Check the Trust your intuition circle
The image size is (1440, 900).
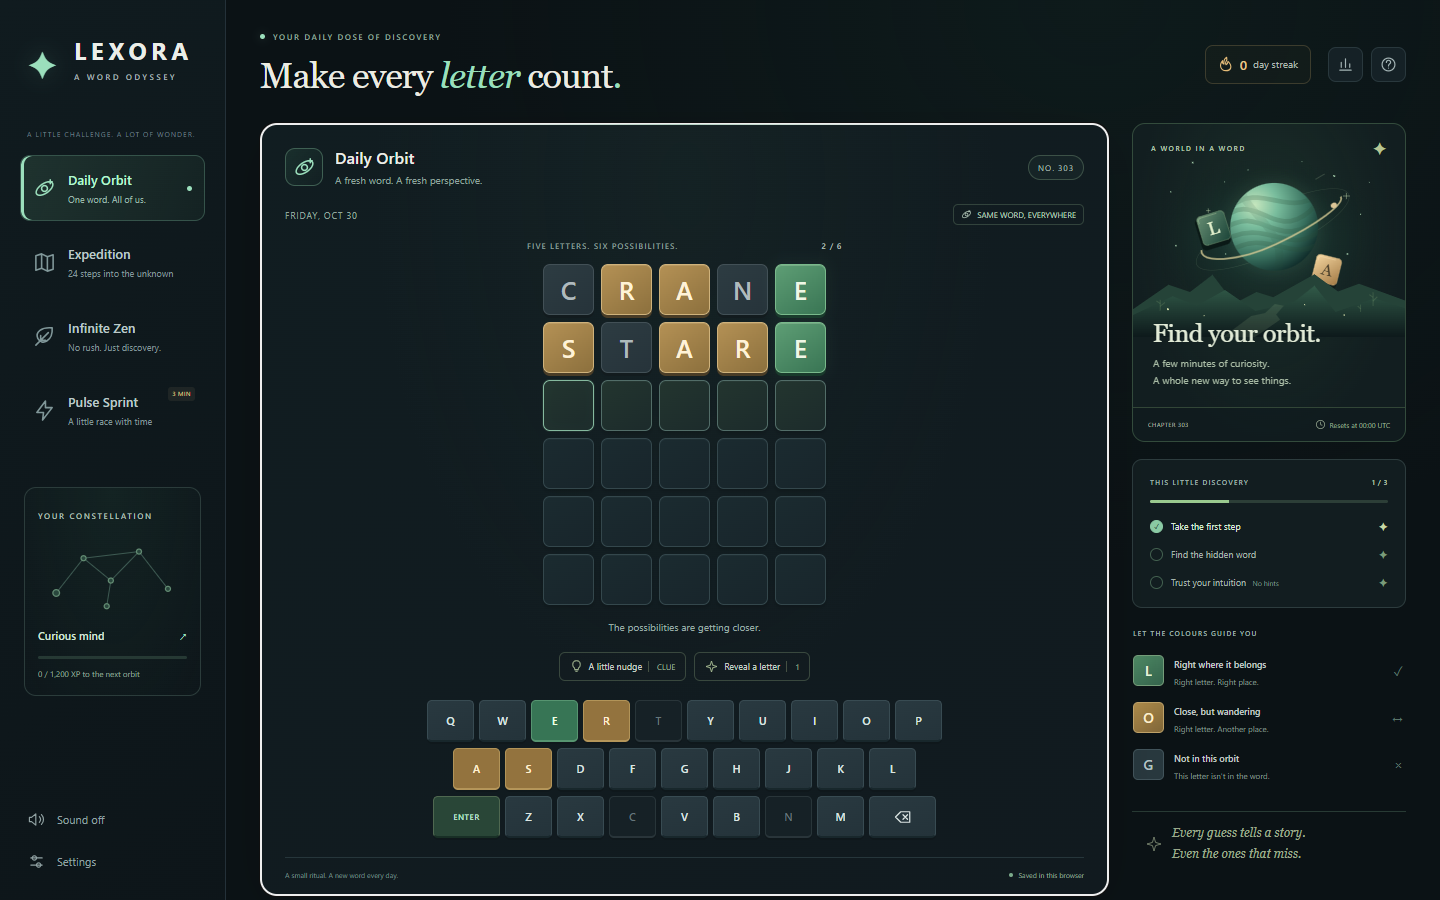click(x=1157, y=583)
